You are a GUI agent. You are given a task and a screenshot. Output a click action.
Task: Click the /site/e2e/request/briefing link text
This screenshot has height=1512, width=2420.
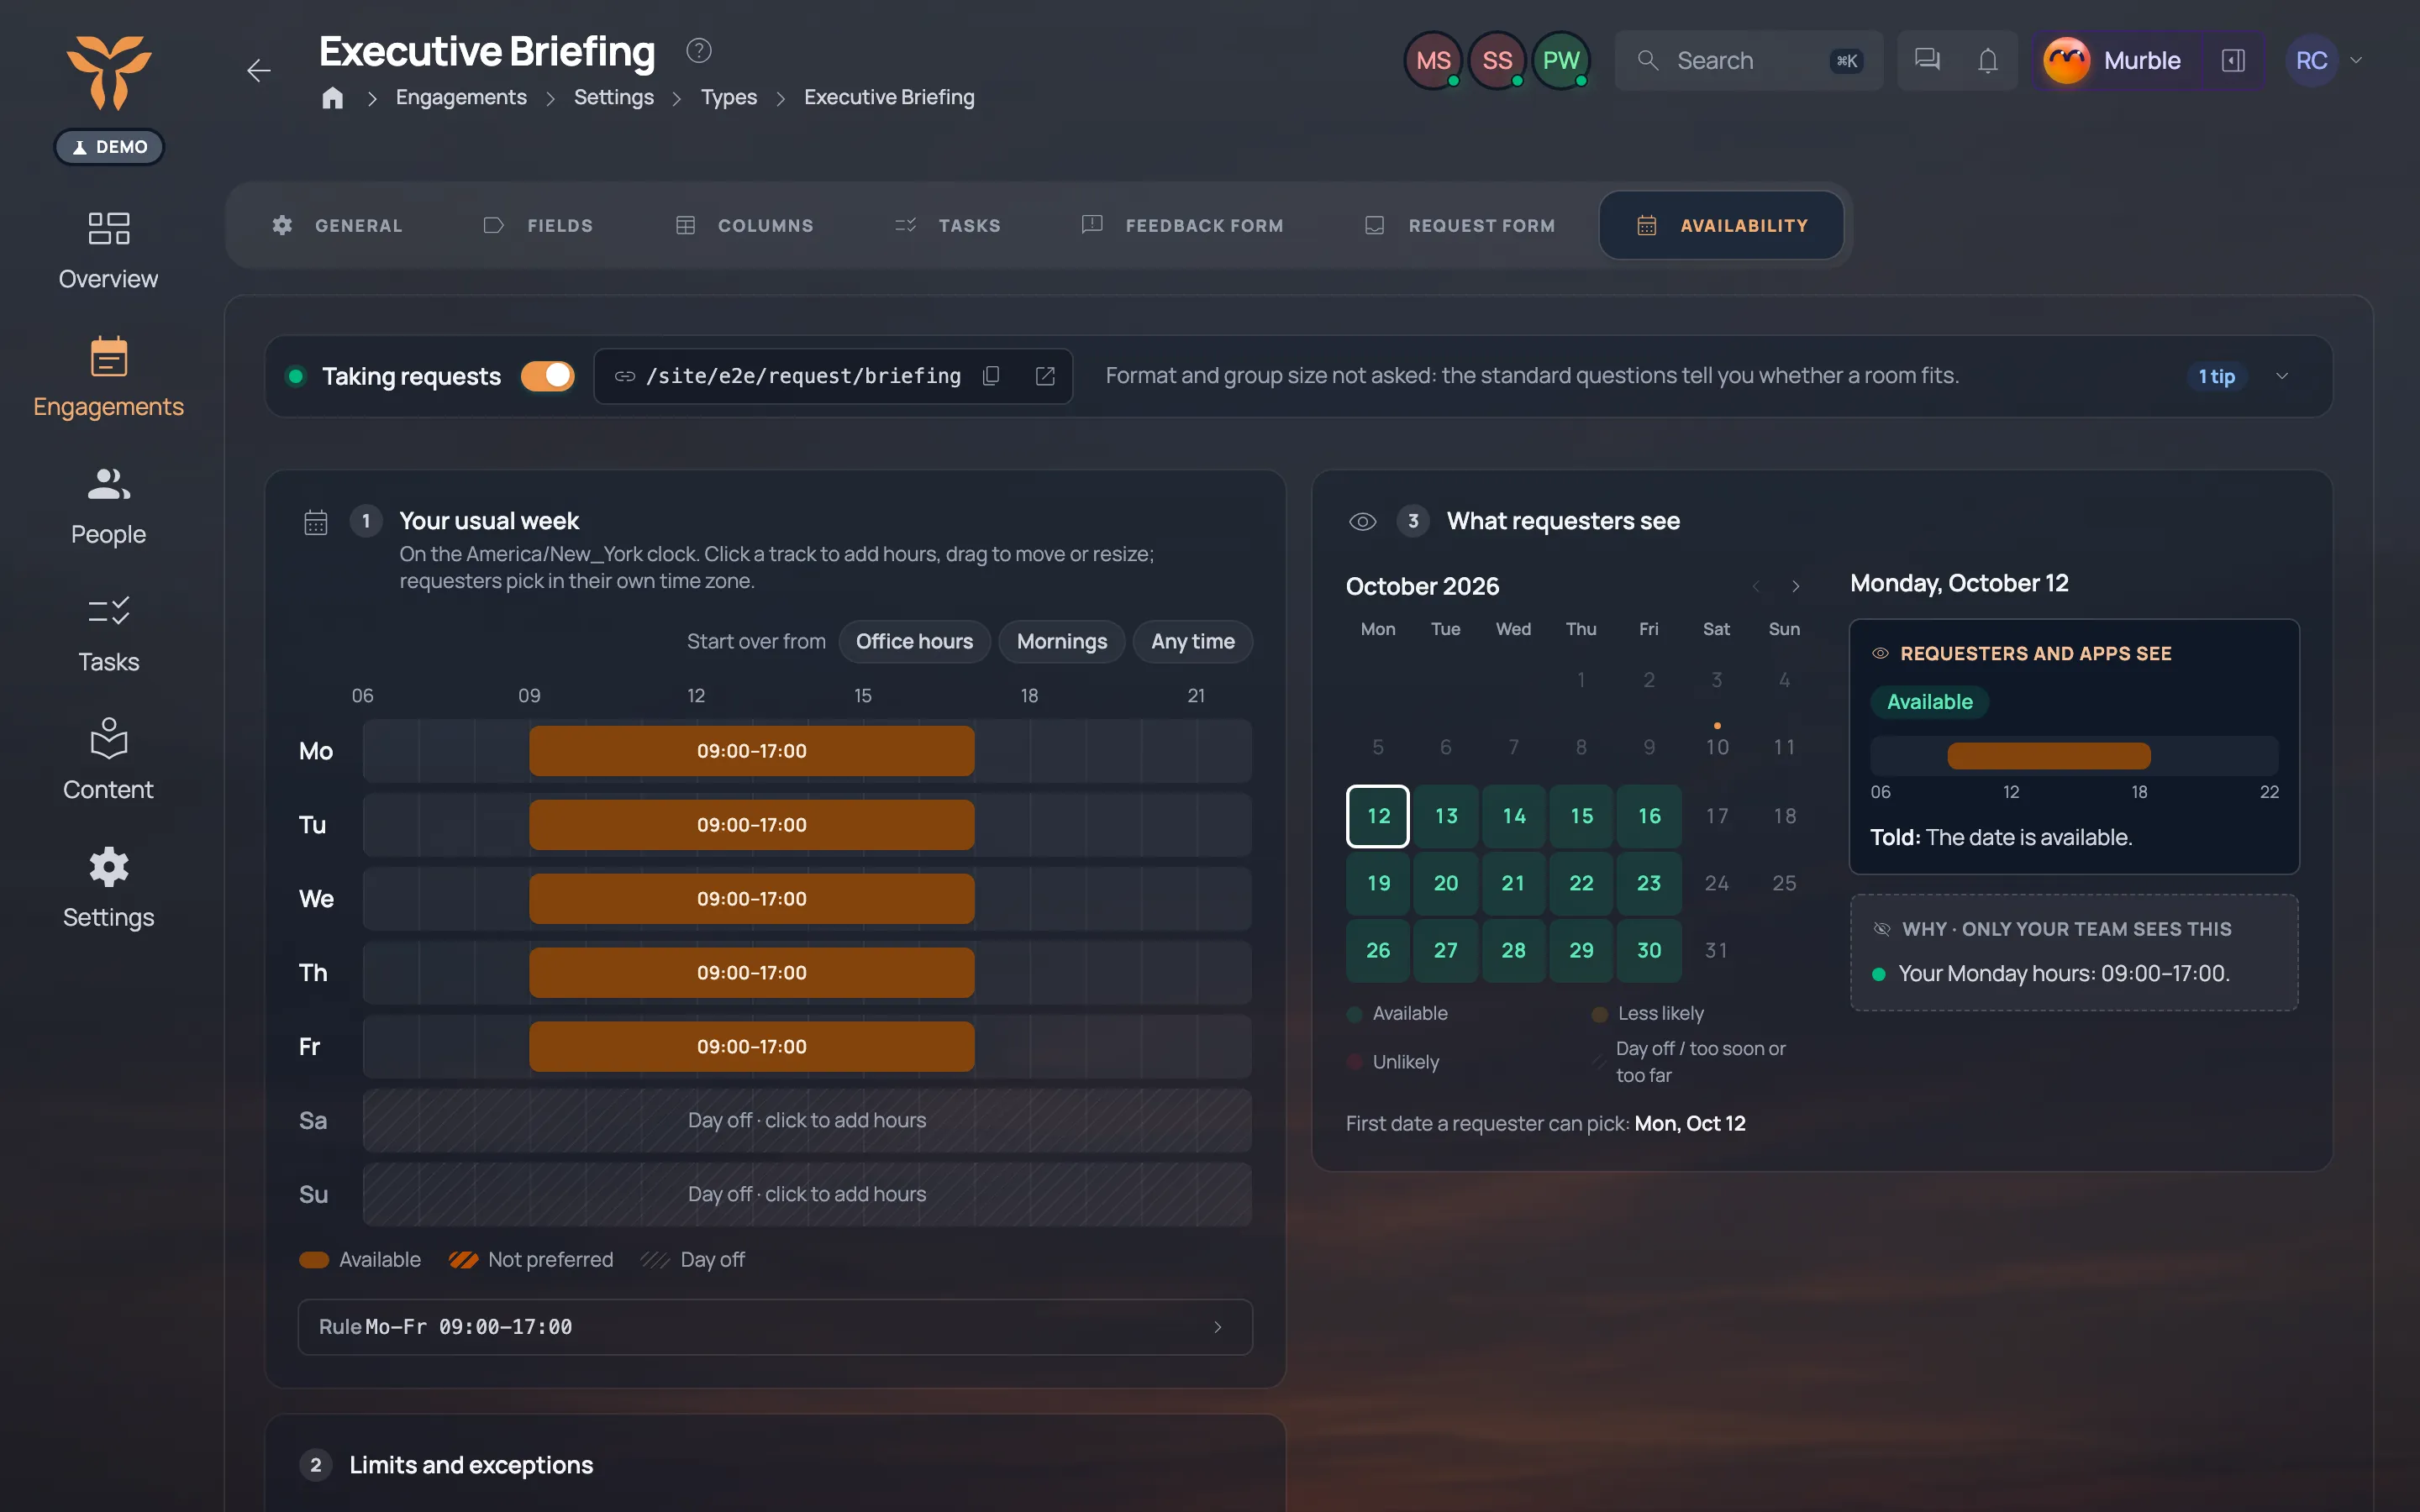point(803,376)
